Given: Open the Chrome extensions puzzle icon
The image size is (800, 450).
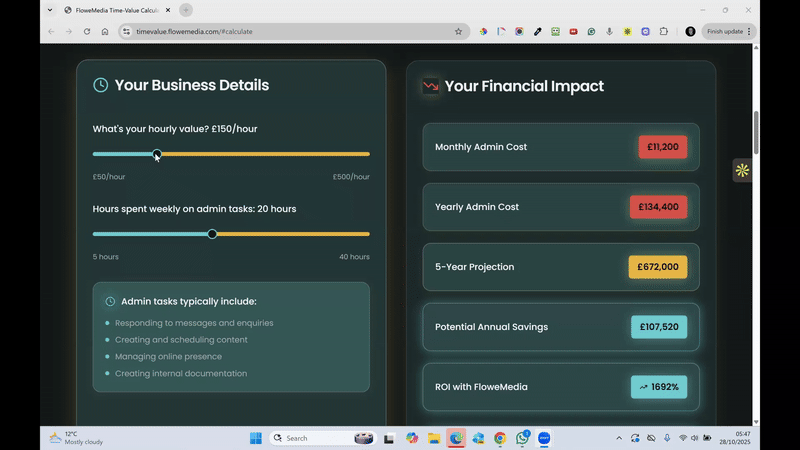Looking at the screenshot, I should [663, 31].
